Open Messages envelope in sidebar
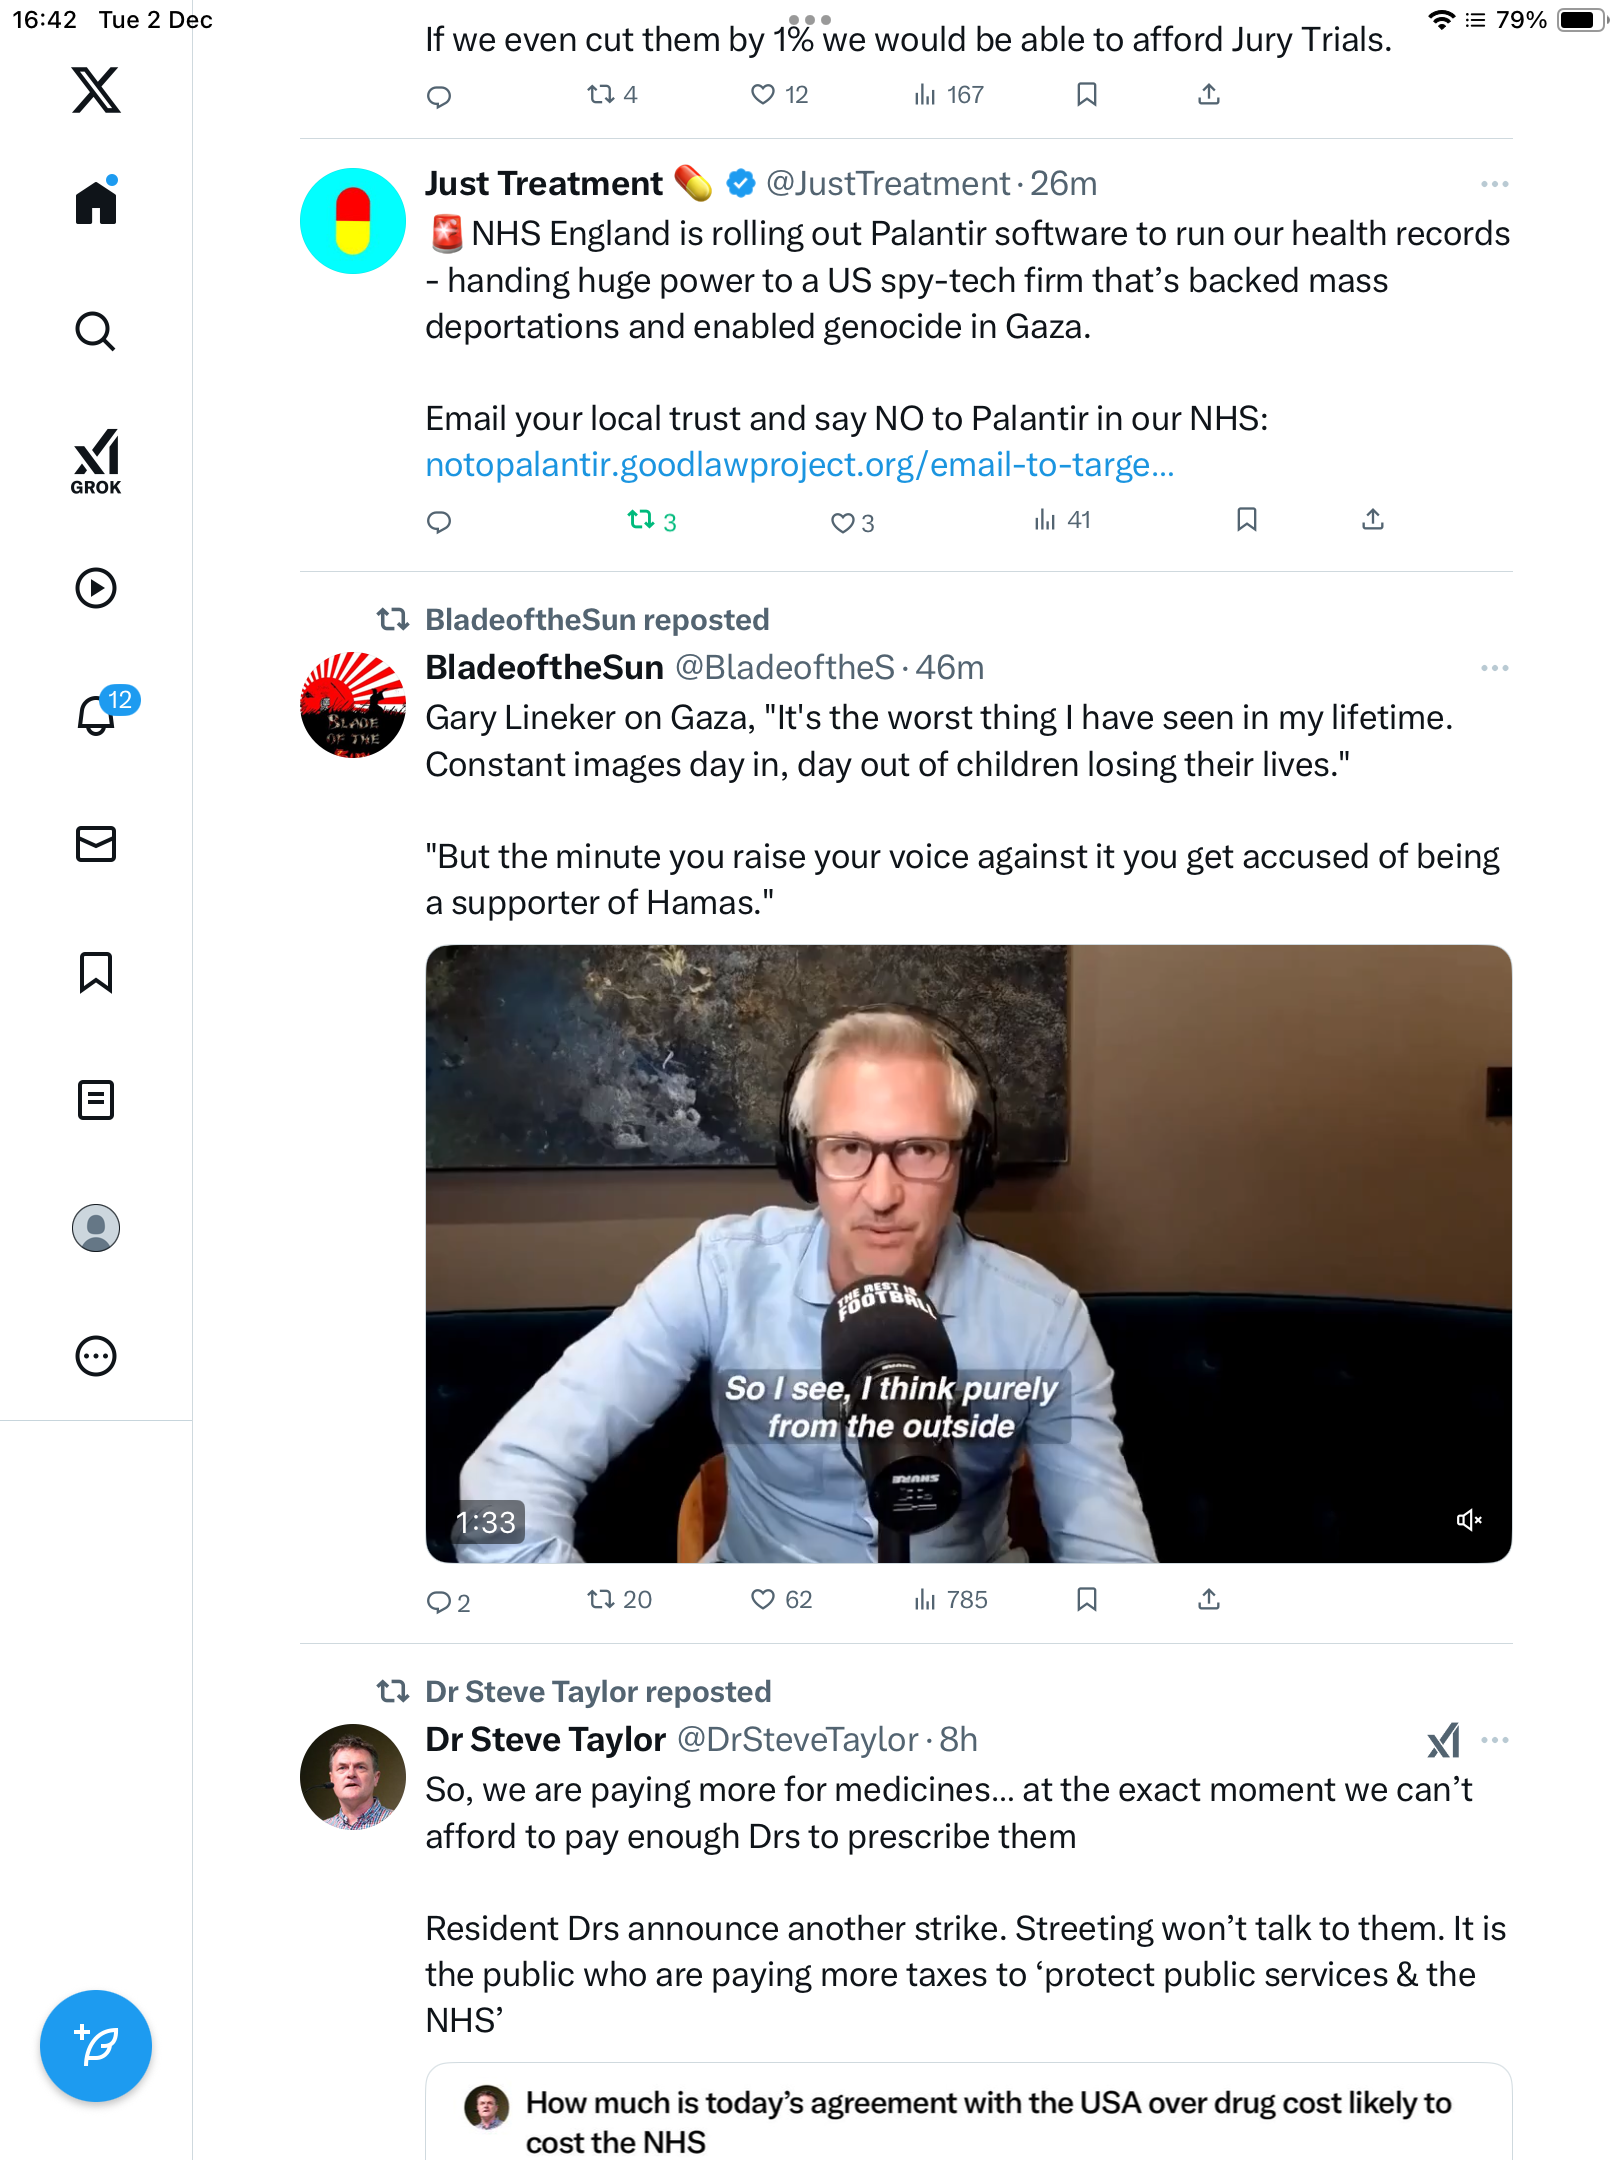The width and height of the screenshot is (1620, 2160). tap(96, 844)
